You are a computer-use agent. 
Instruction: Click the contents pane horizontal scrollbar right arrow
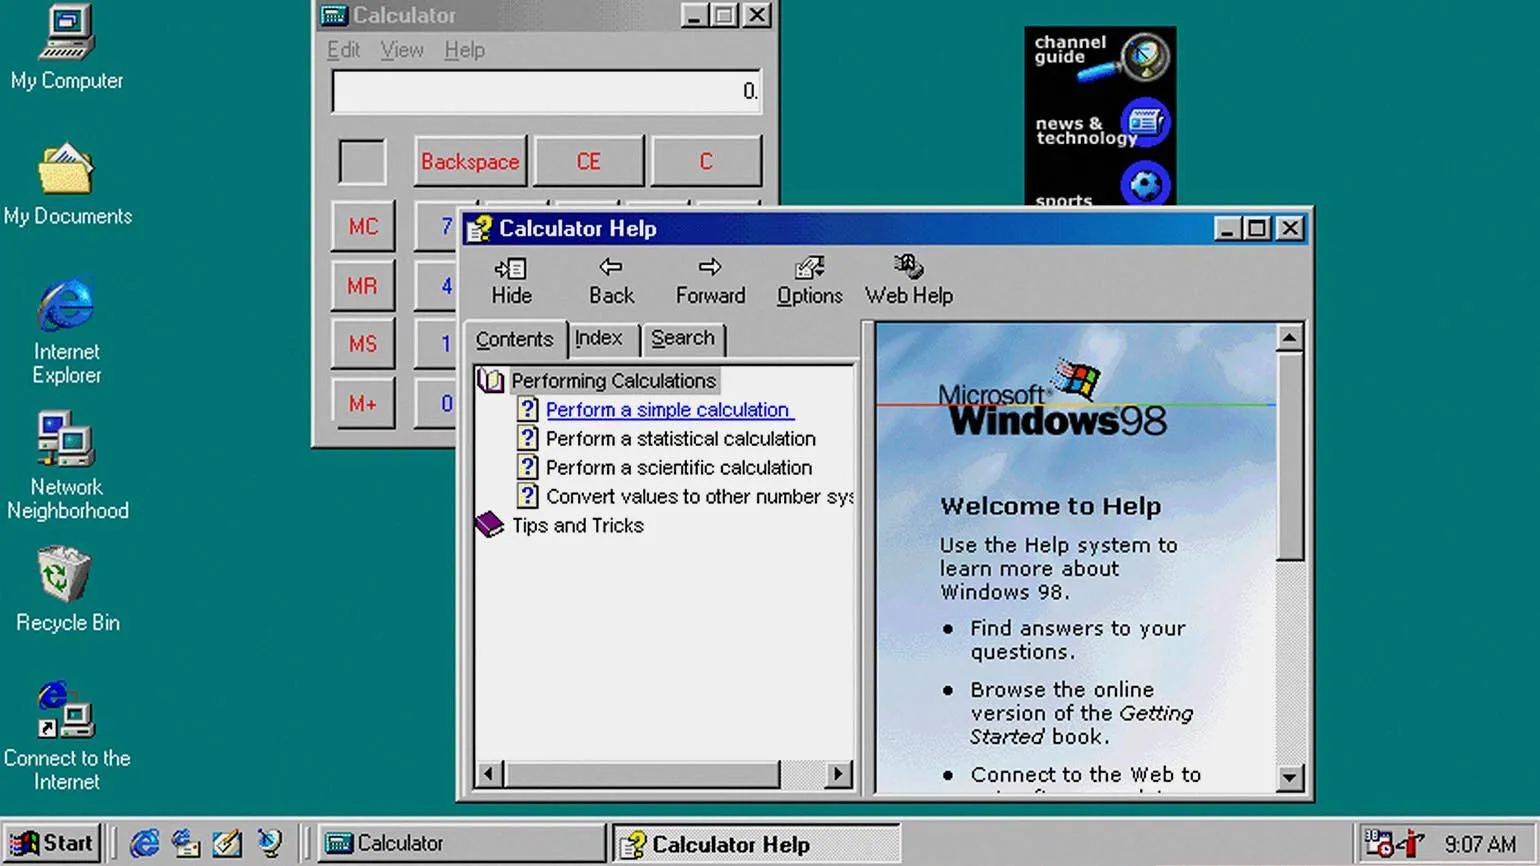coord(838,773)
